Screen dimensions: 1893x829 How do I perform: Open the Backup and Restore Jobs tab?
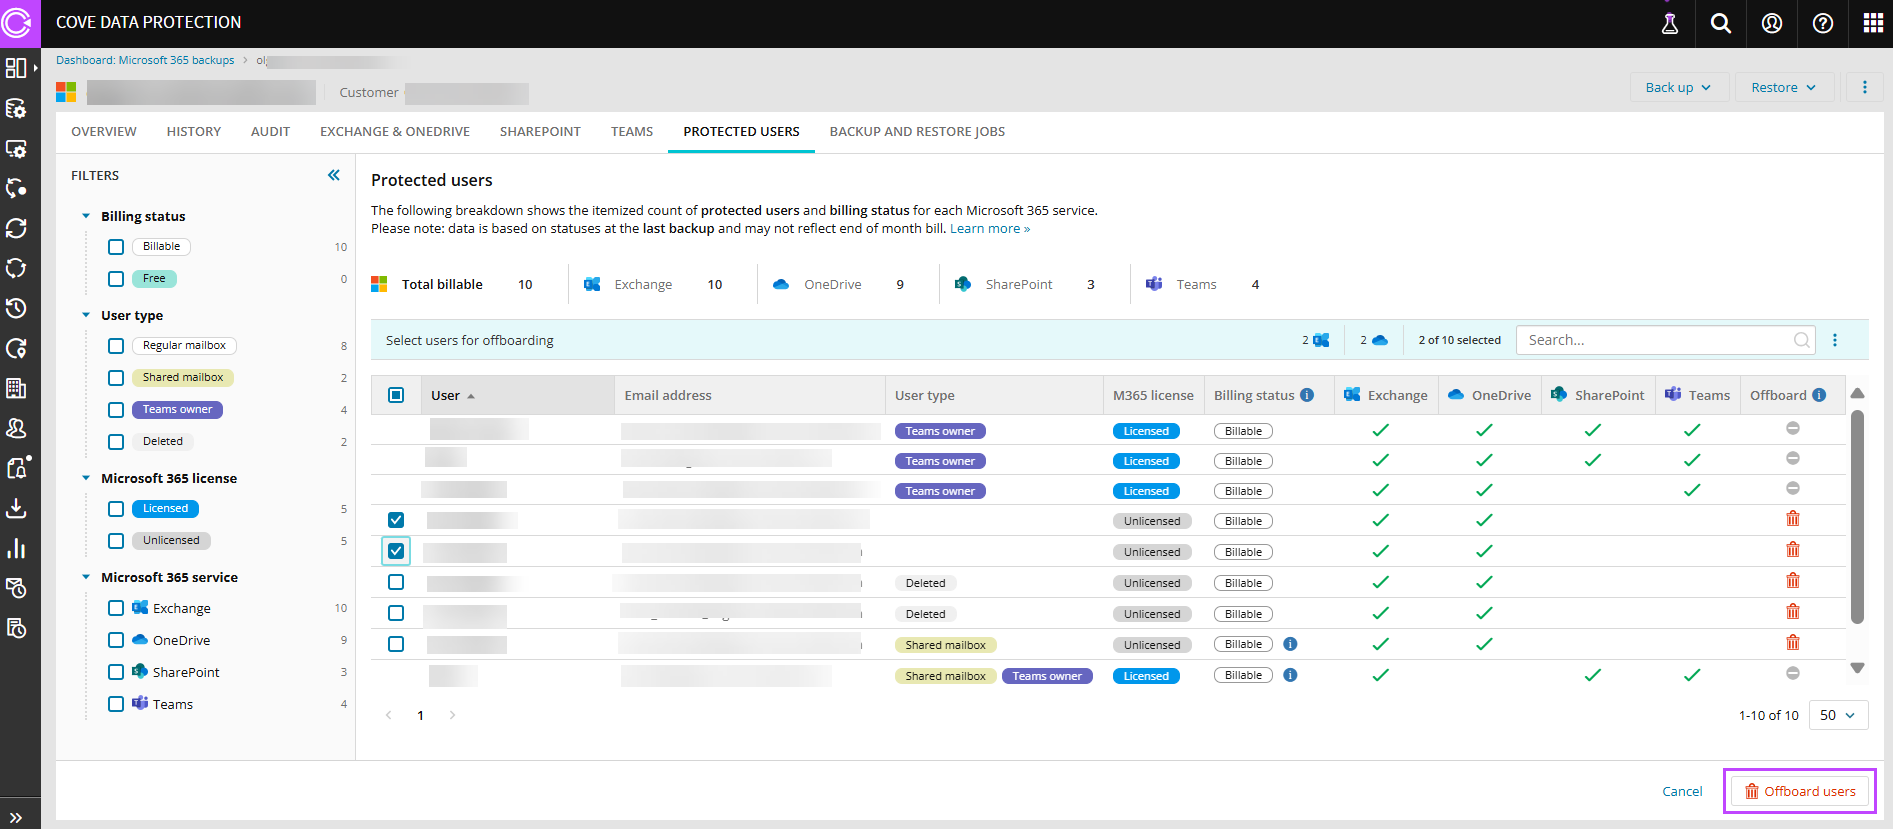coord(917,132)
